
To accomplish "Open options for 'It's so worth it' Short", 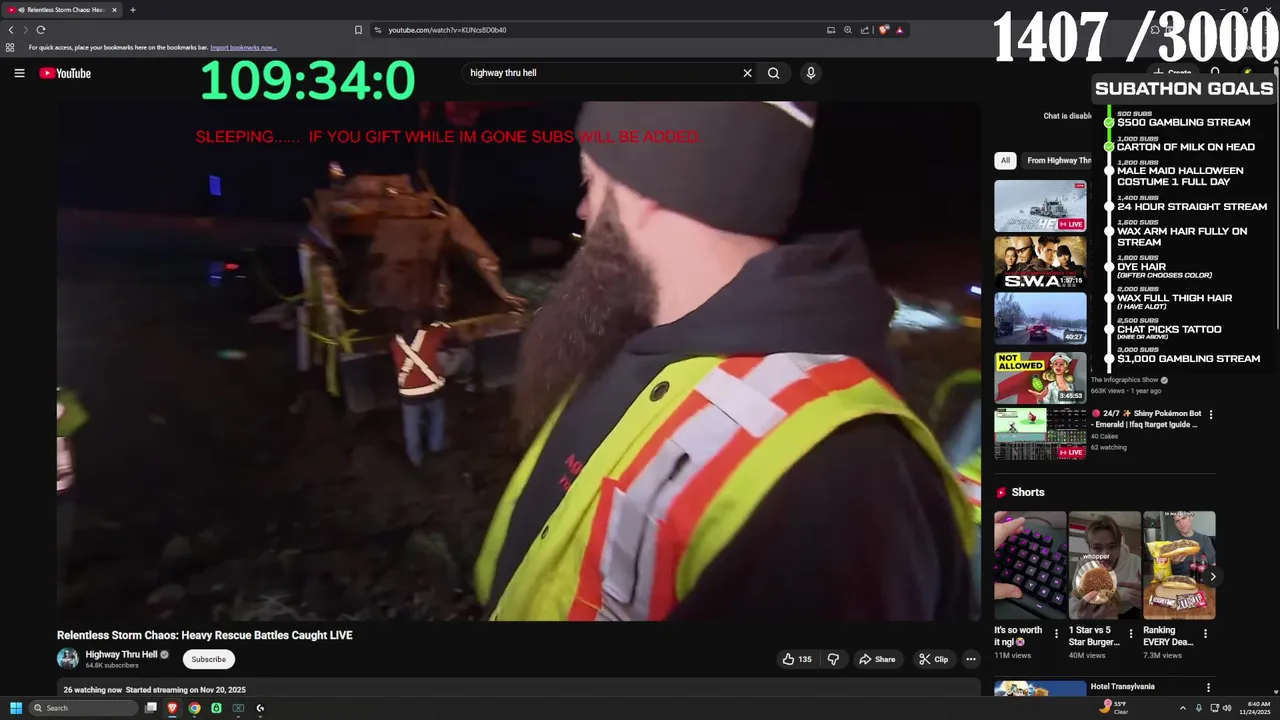I will (1056, 634).
